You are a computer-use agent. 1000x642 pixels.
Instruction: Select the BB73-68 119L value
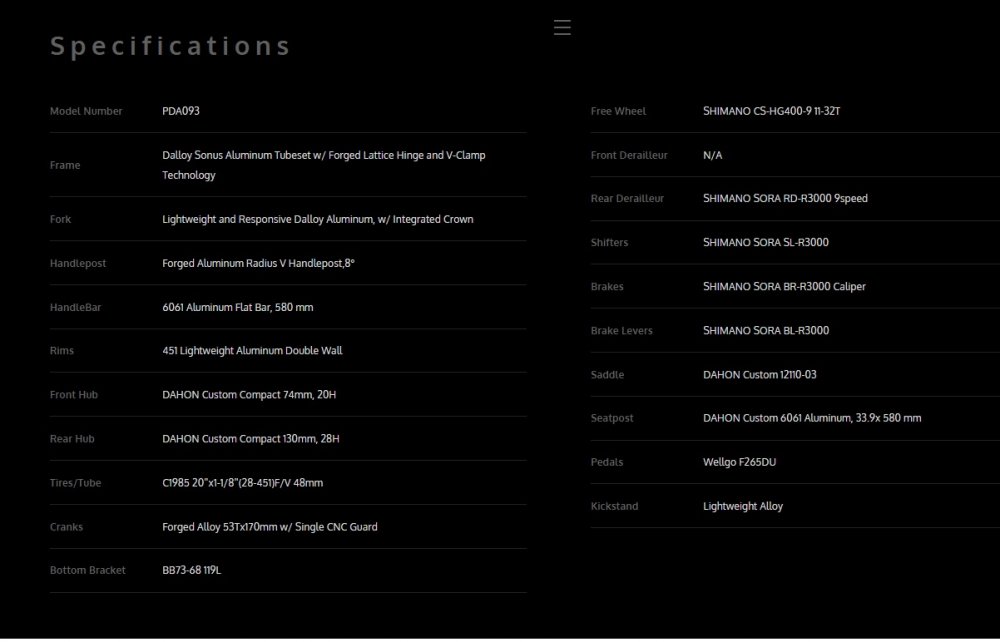(x=191, y=570)
